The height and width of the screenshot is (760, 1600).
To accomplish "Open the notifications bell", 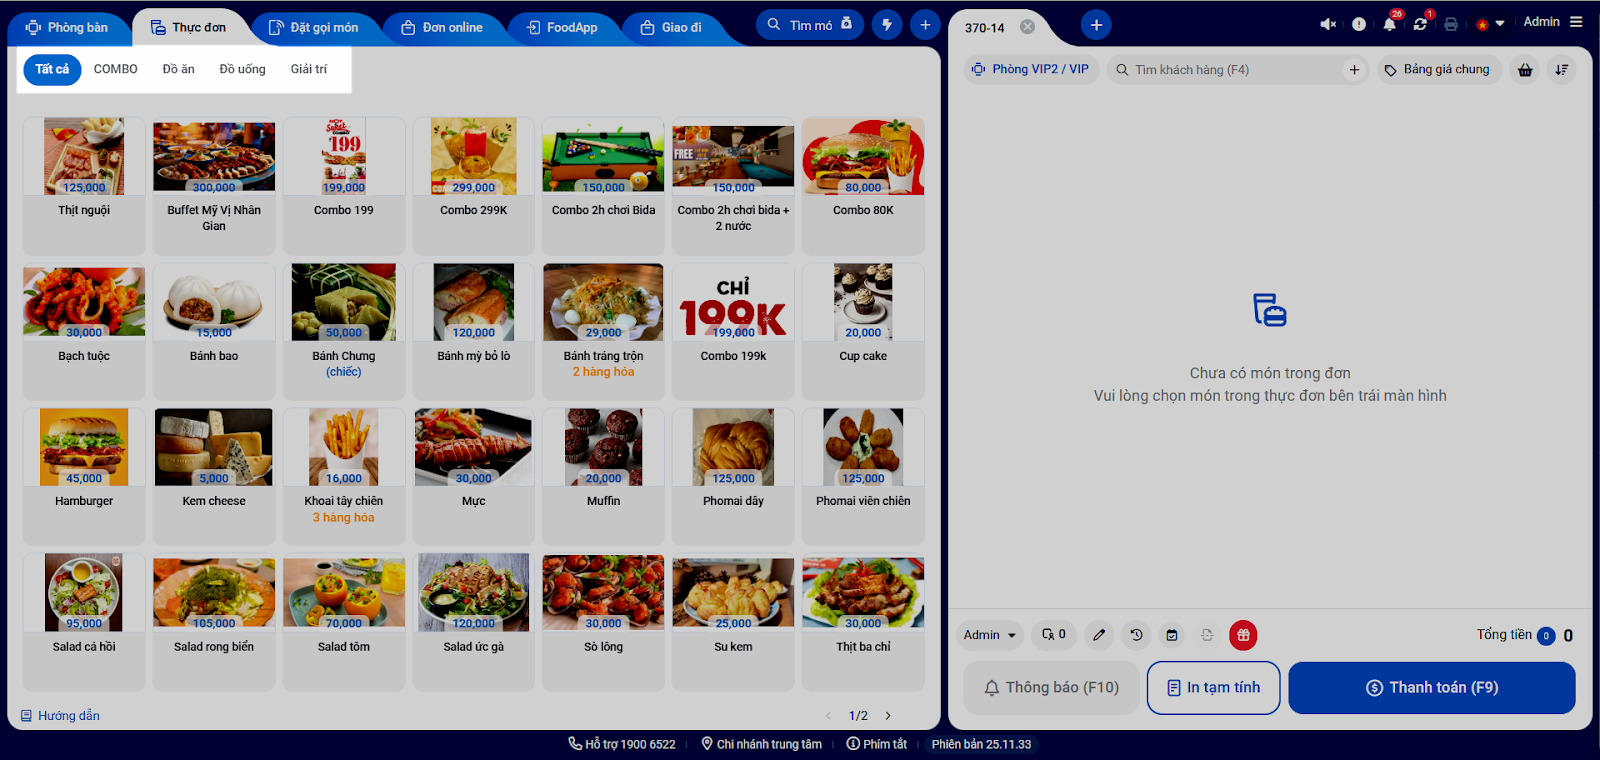I will 1390,24.
